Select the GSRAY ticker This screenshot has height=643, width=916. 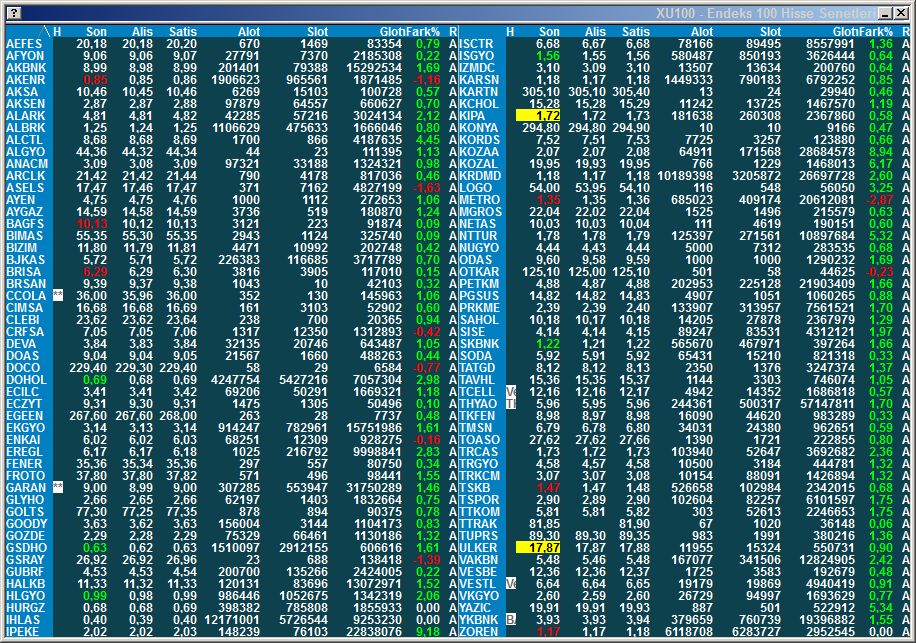(25, 559)
